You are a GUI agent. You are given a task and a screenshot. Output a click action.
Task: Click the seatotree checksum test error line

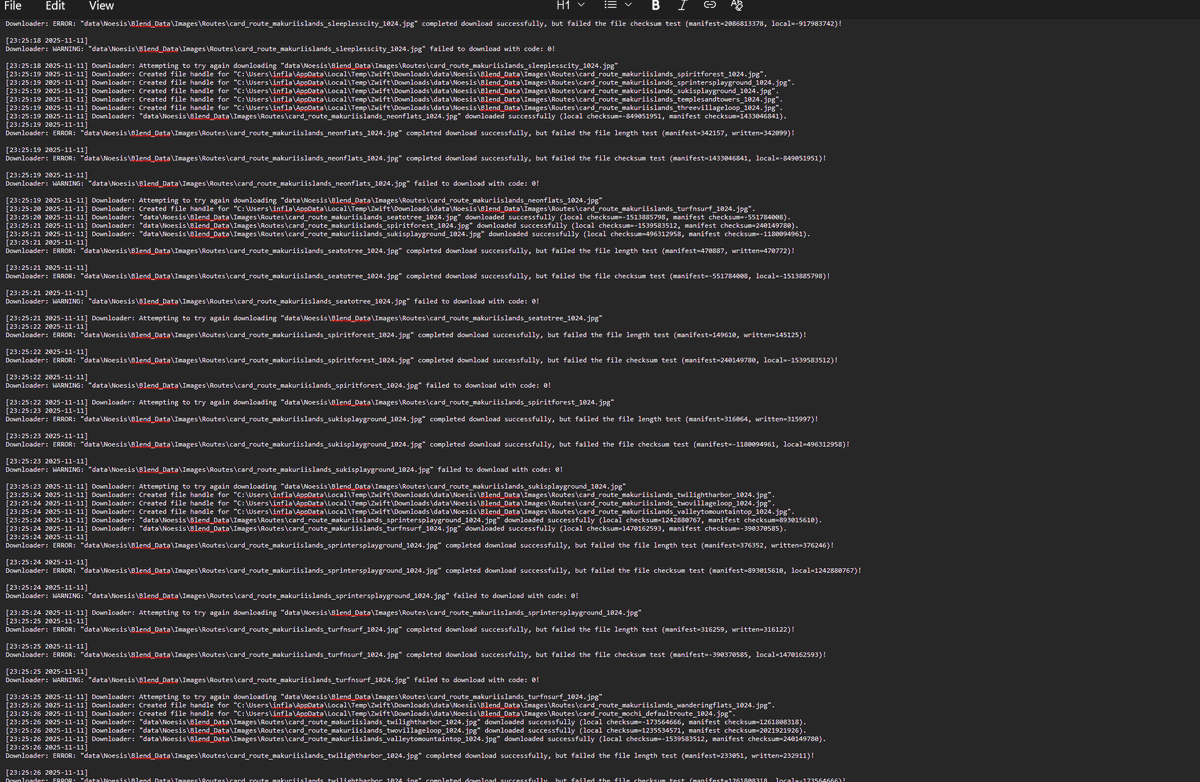point(416,276)
